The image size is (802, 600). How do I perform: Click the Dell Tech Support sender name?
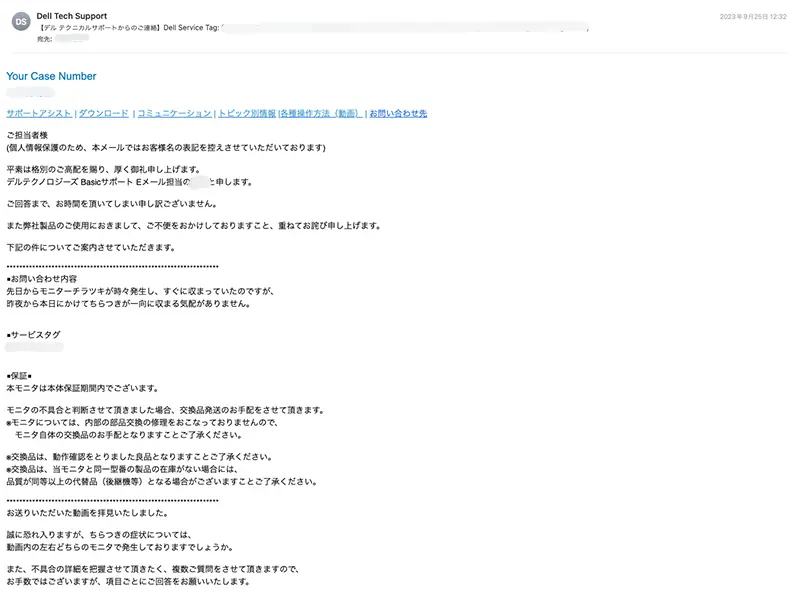[x=72, y=16]
